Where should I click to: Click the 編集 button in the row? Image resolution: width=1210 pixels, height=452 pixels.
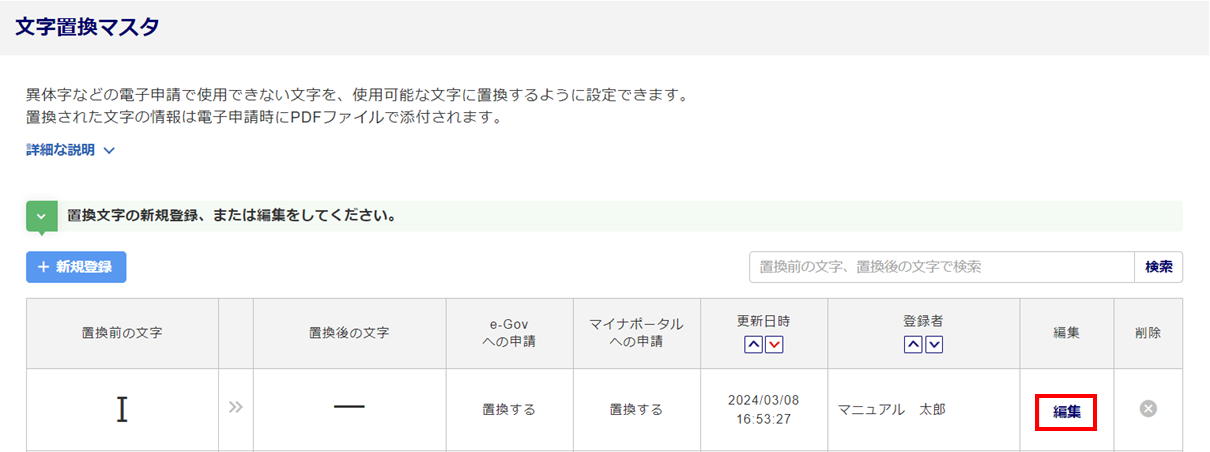pyautogui.click(x=1066, y=411)
